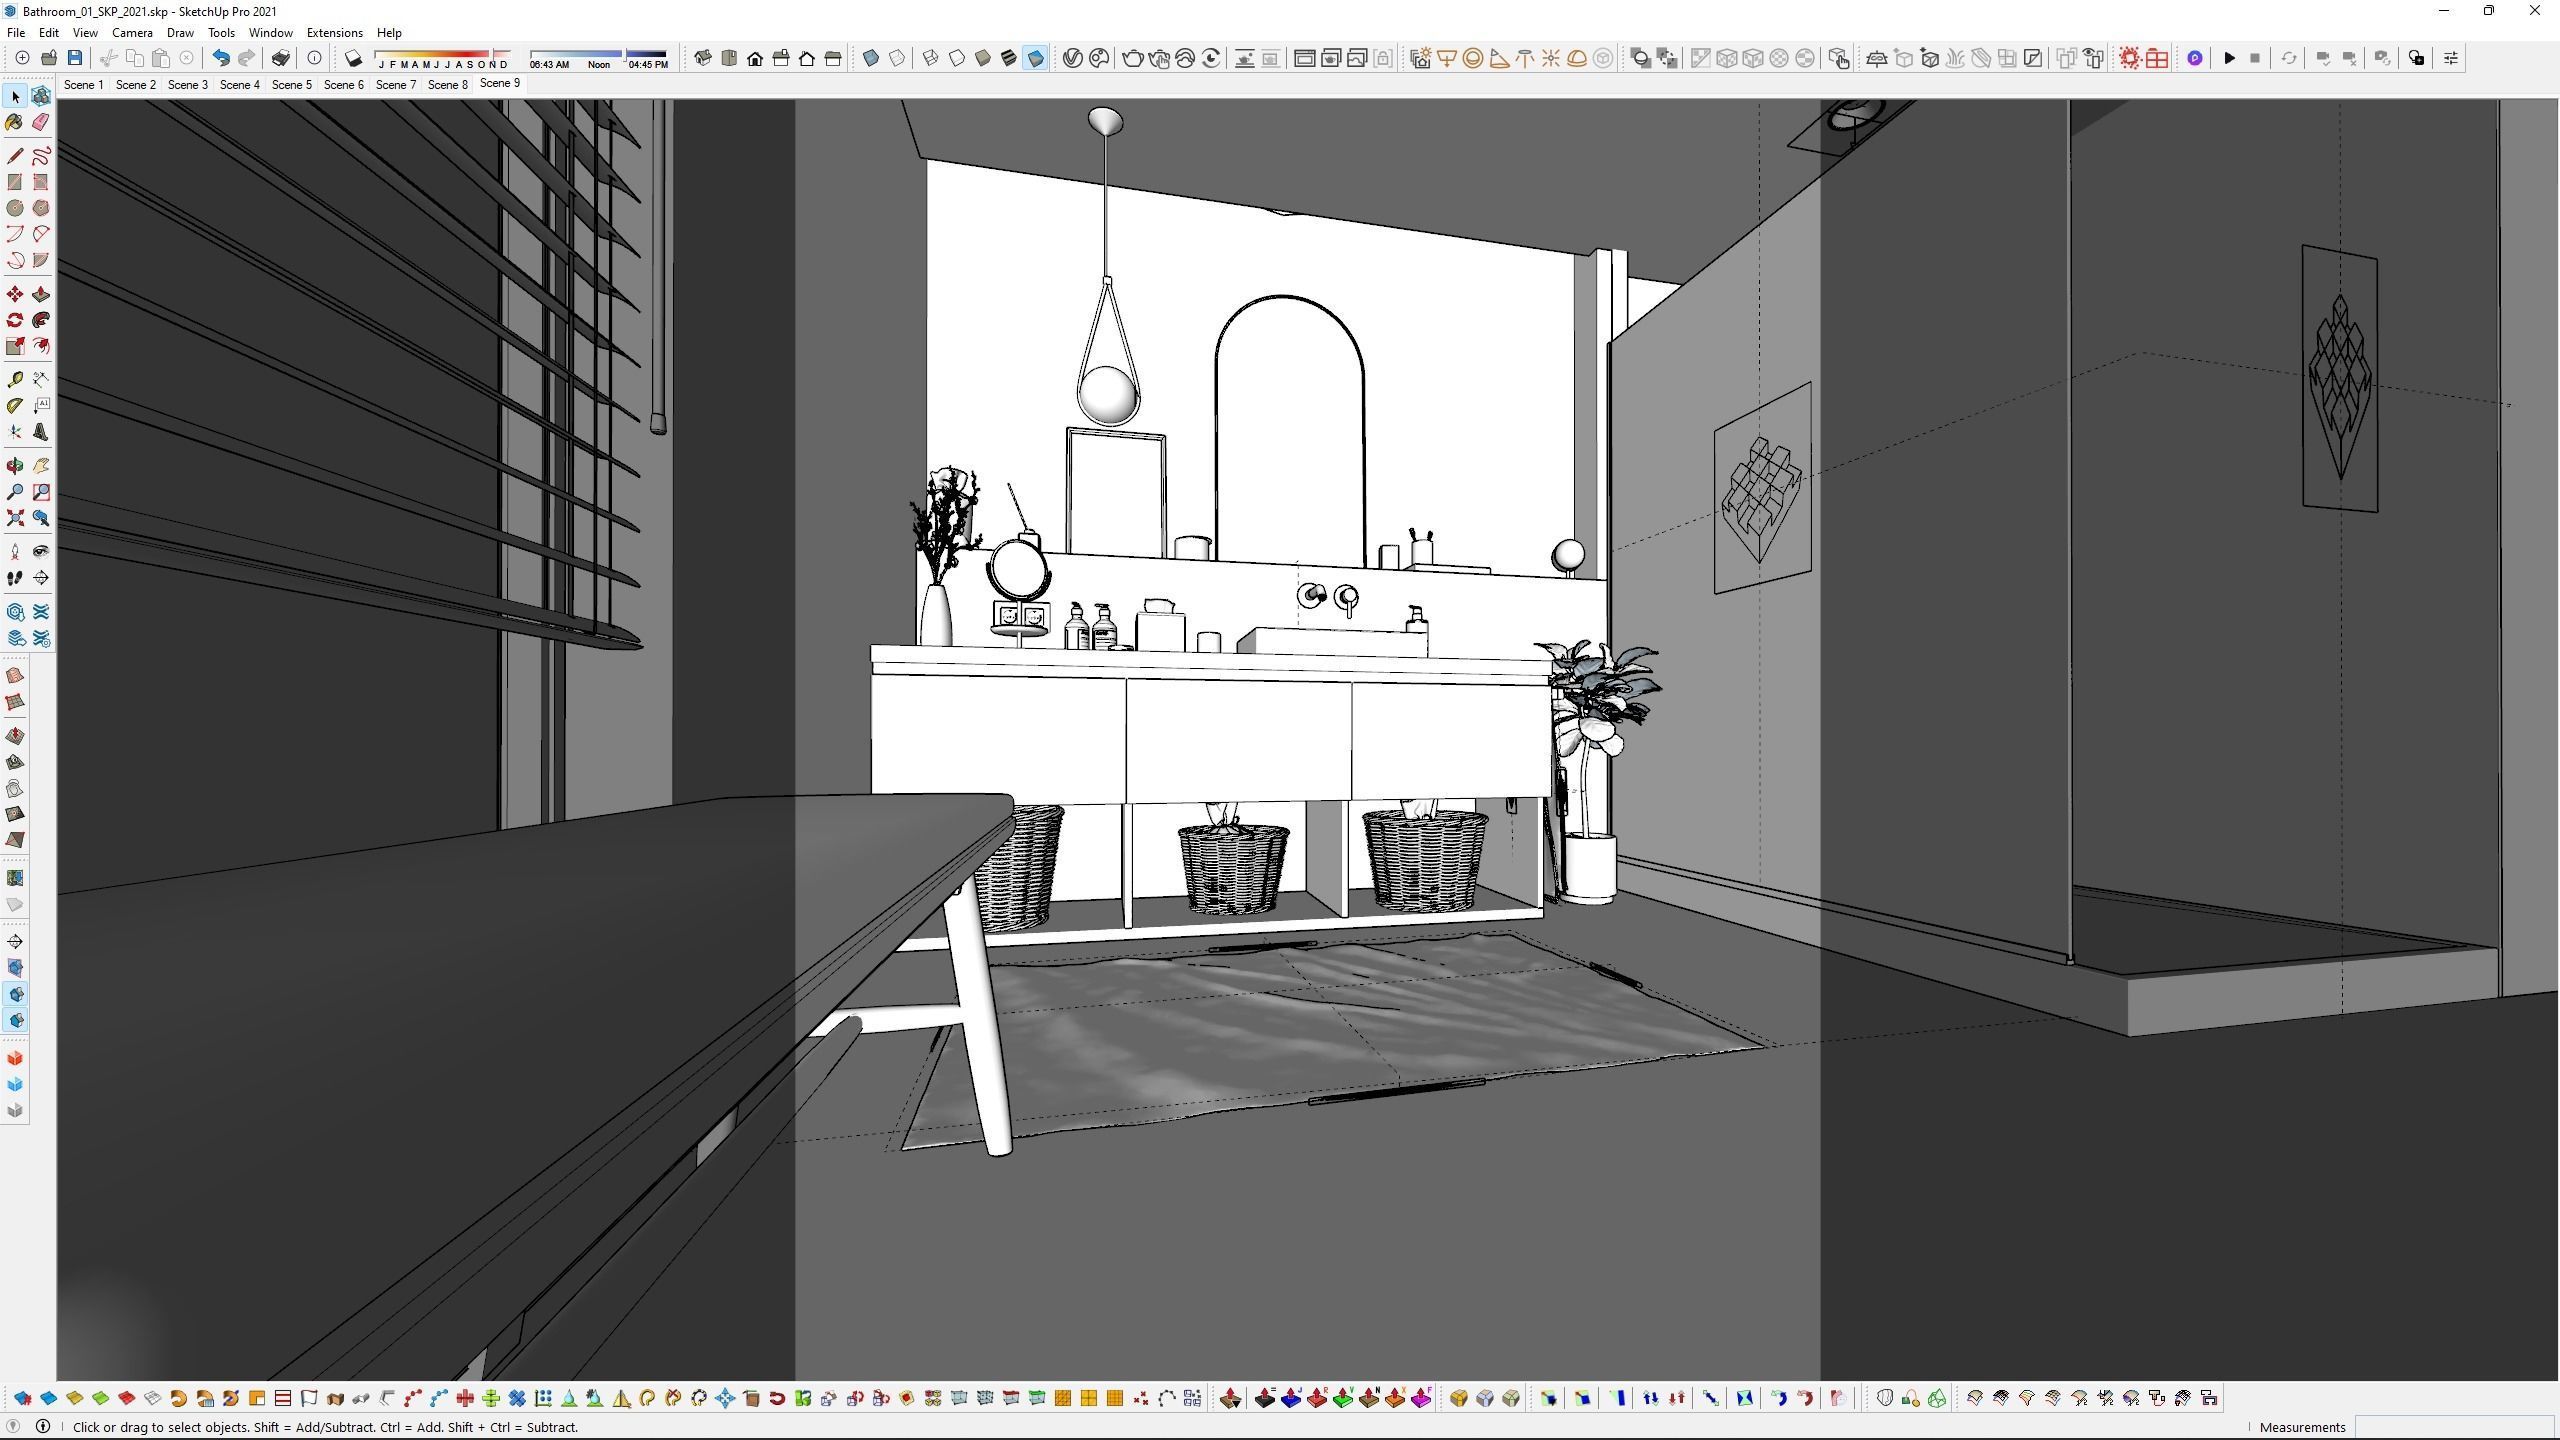The height and width of the screenshot is (1440, 2560).
Task: Select the Zoom magnifier tool
Action: (15, 492)
